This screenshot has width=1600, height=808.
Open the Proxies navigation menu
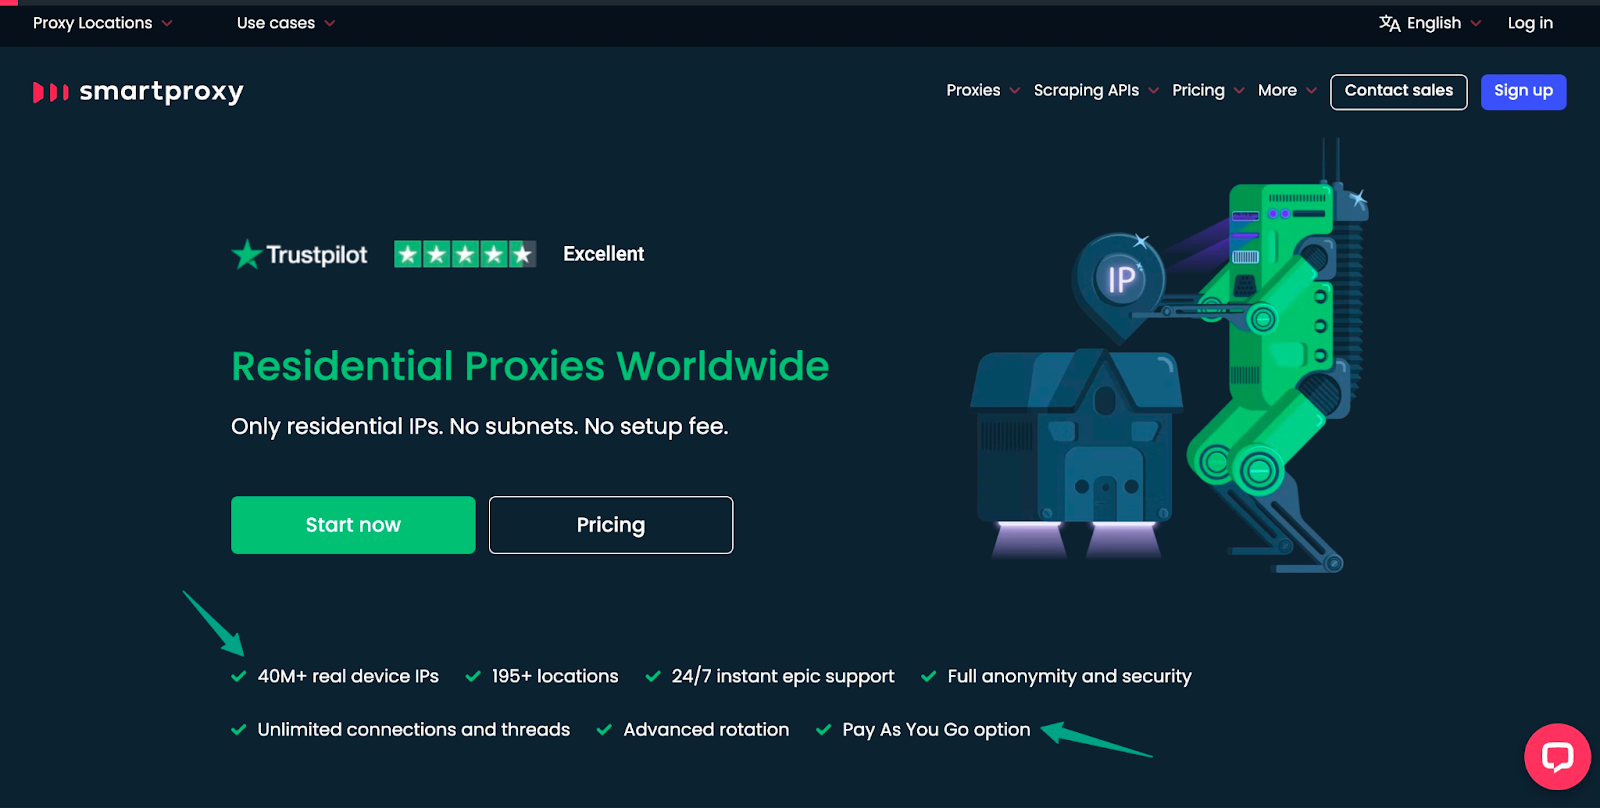(x=983, y=90)
